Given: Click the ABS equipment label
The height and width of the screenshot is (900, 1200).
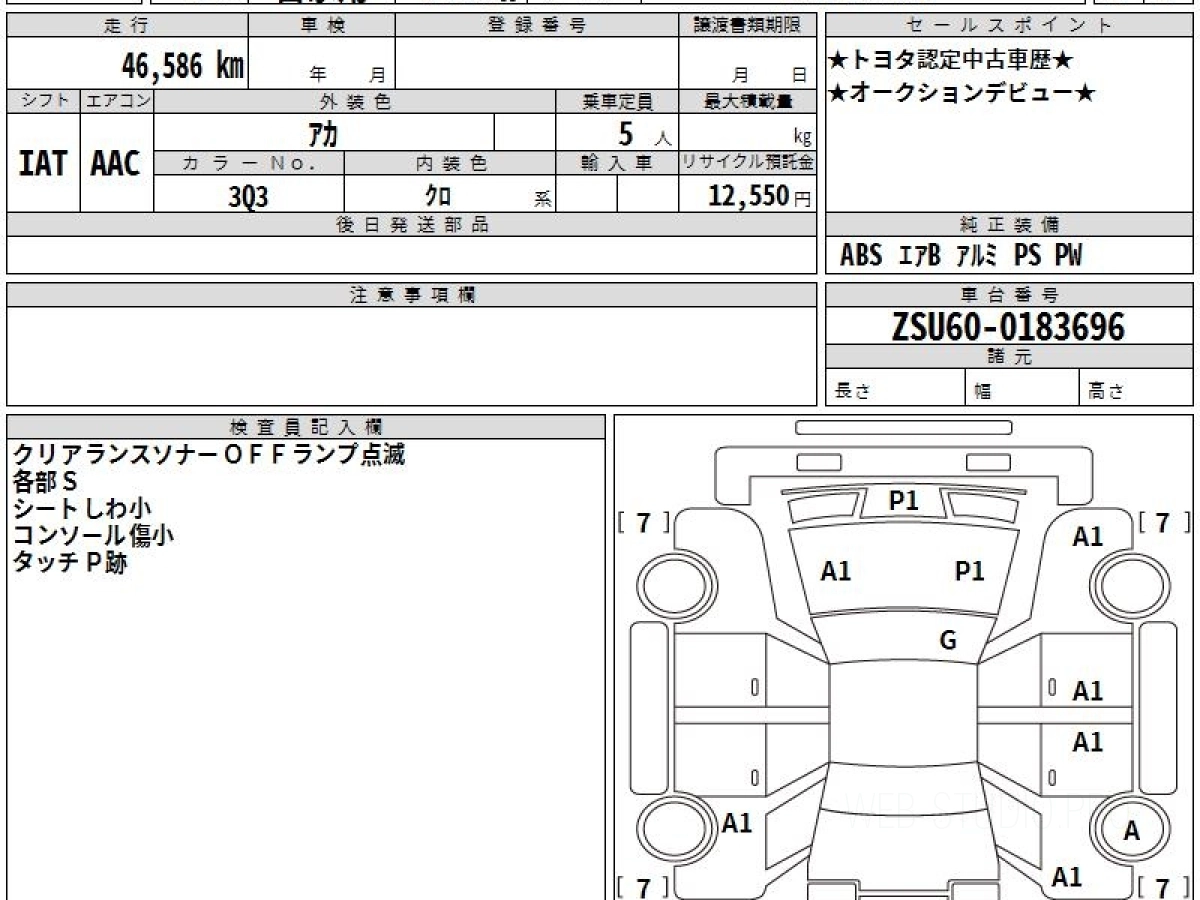Looking at the screenshot, I should [x=861, y=257].
